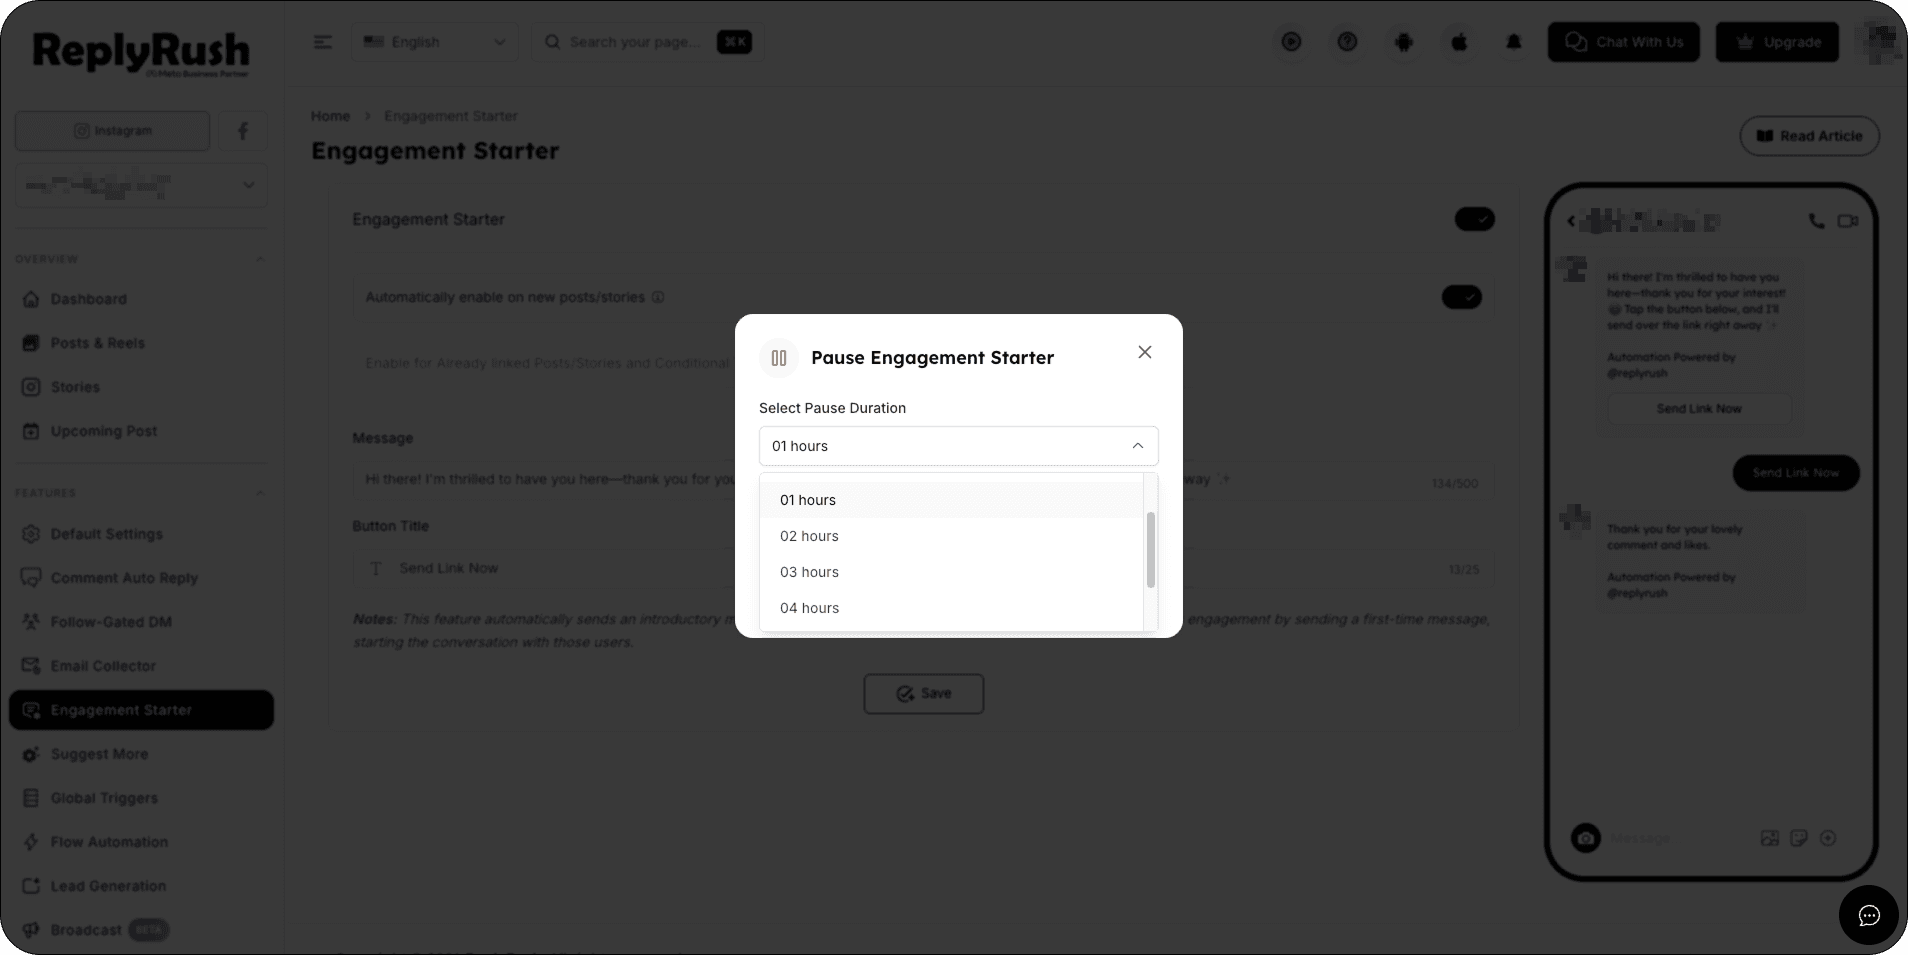Screen dimensions: 1908x955
Task: Click the Apple app icon
Action: pyautogui.click(x=1460, y=42)
